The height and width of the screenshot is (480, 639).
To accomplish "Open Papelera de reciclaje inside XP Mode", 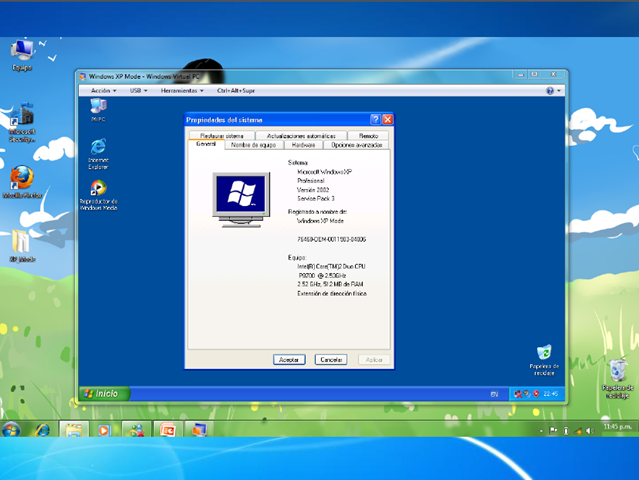I will [x=543, y=353].
